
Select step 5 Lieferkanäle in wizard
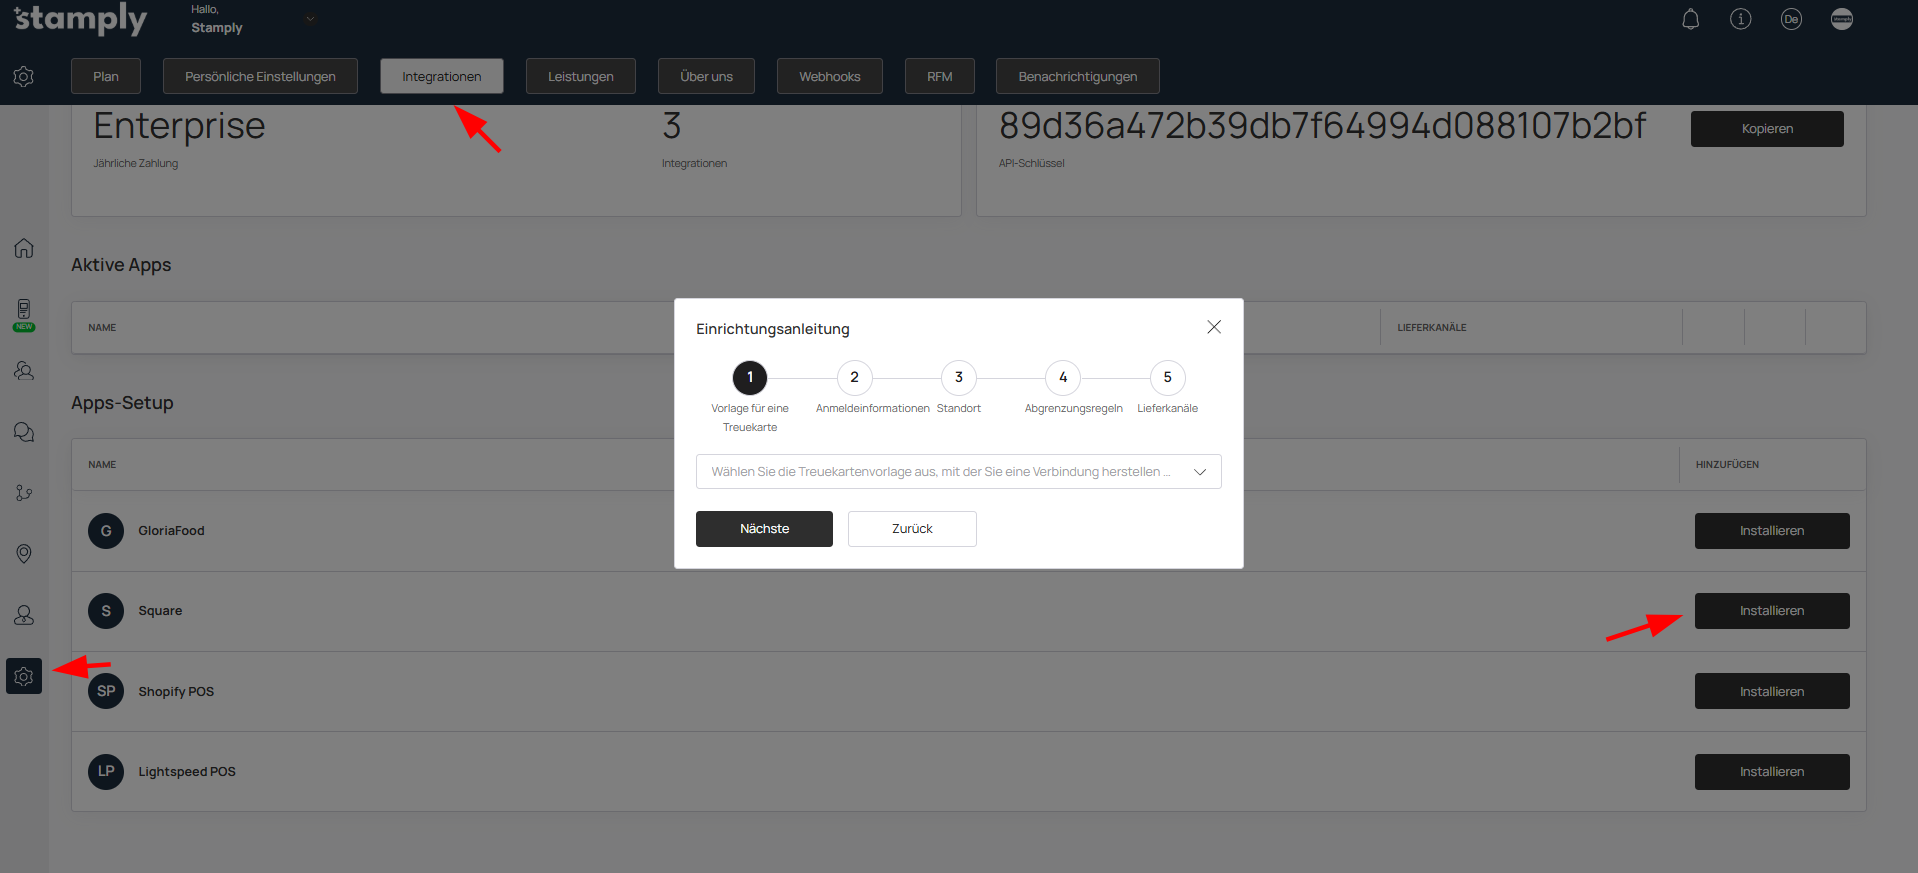1167,378
